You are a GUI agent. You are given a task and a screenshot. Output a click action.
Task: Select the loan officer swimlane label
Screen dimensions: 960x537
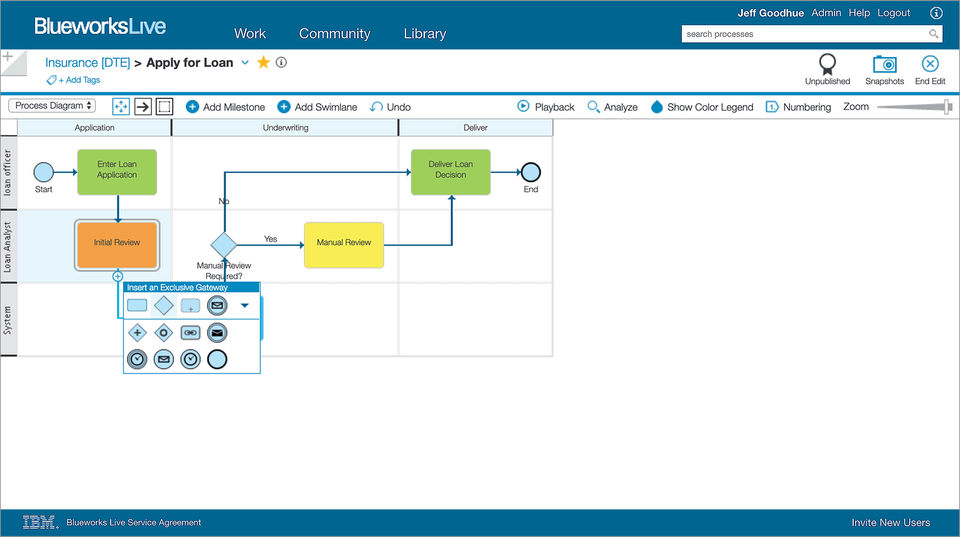pyautogui.click(x=8, y=173)
